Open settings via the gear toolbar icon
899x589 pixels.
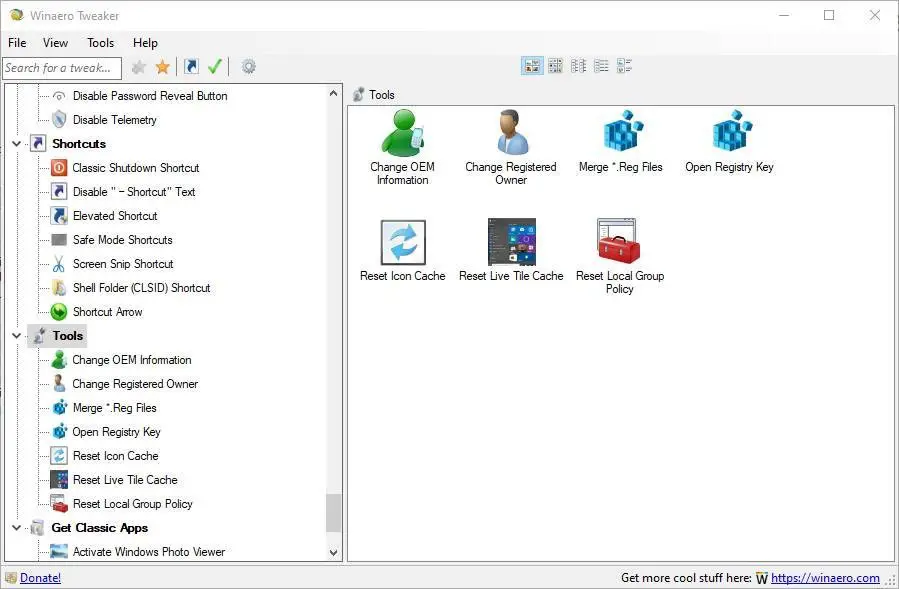point(248,67)
